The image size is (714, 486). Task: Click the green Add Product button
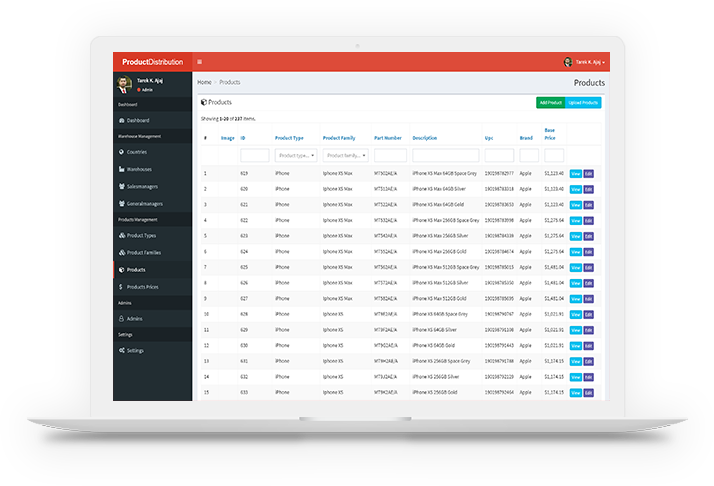550,103
